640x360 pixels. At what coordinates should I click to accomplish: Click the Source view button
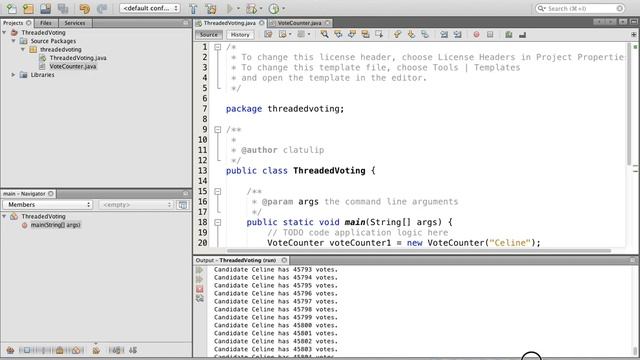click(x=209, y=35)
